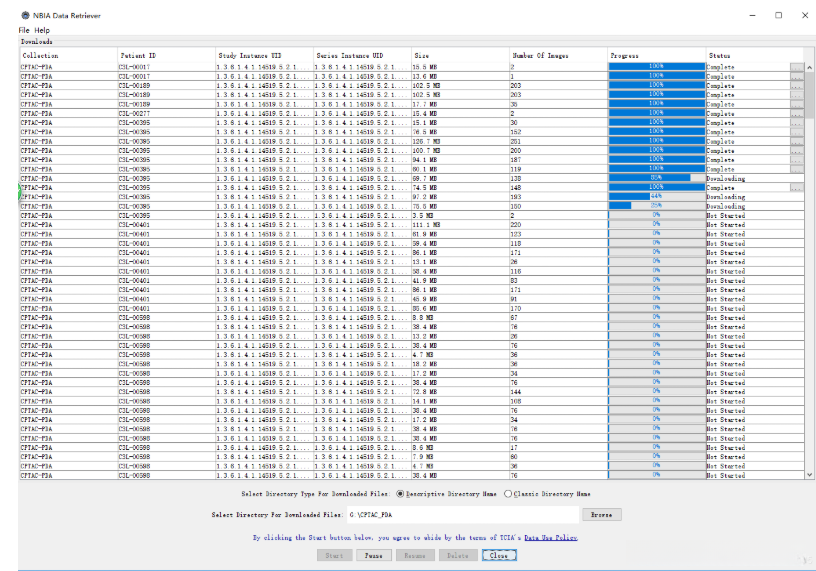Click the Browse button
This screenshot has width=816, height=571.
coord(602,515)
